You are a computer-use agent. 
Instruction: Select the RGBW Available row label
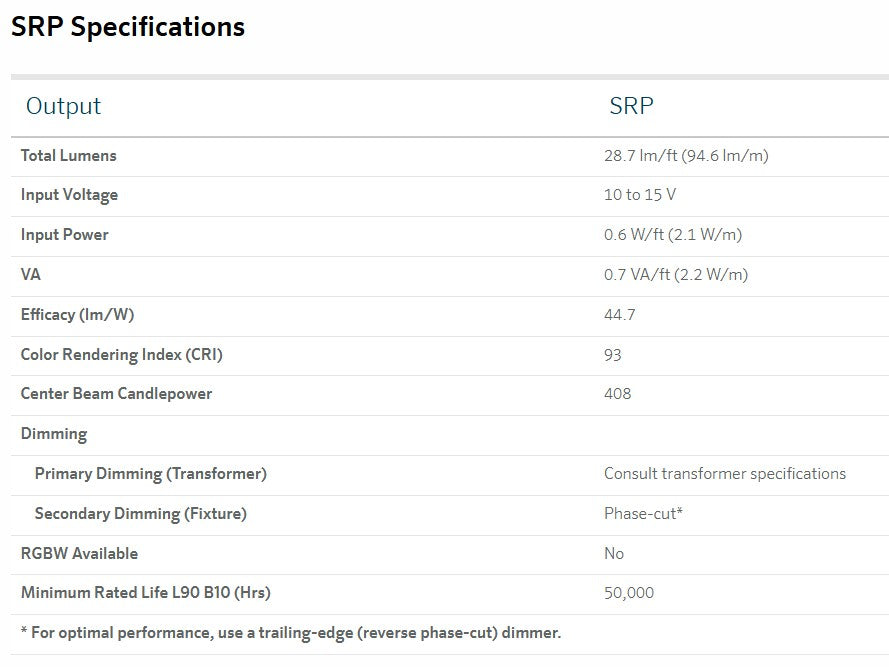click(79, 553)
